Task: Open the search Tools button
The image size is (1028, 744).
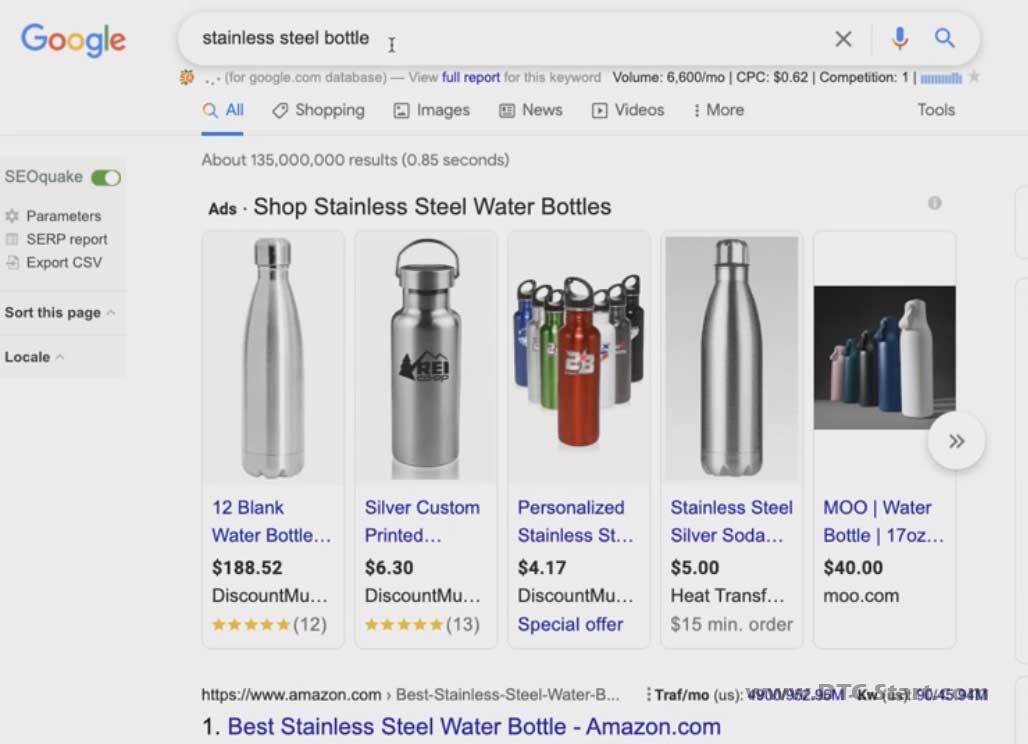Action: 936,110
